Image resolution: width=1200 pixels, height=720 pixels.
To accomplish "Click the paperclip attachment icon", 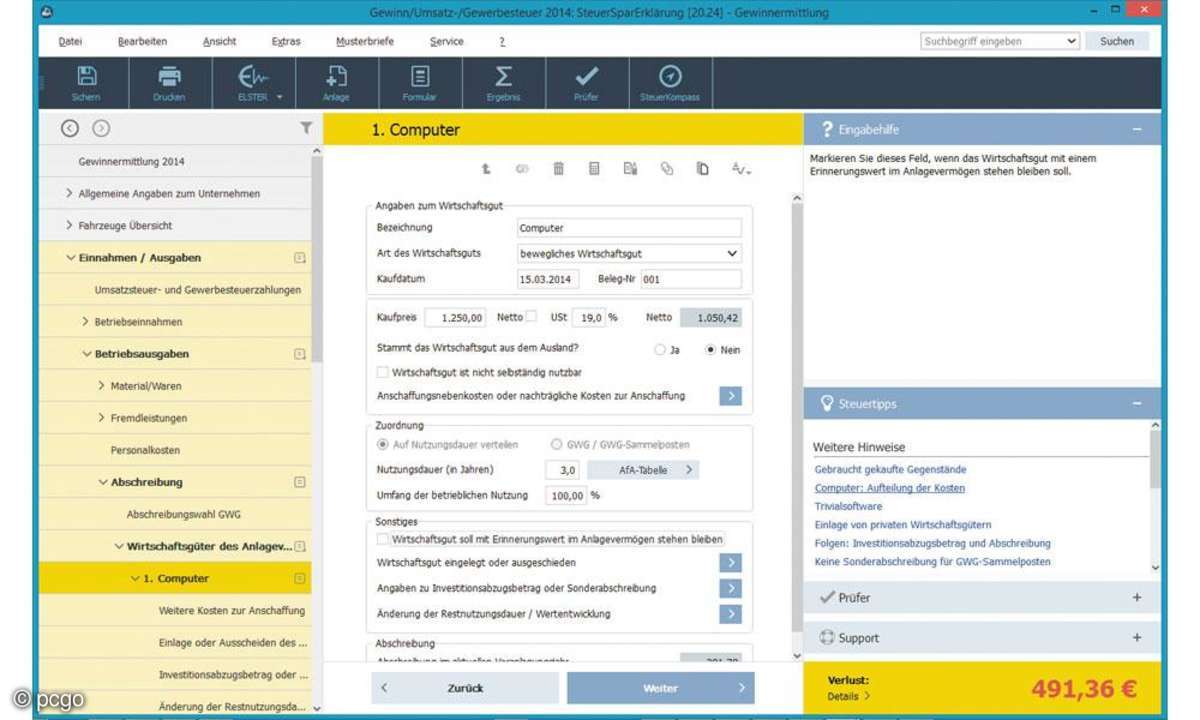I will (666, 169).
